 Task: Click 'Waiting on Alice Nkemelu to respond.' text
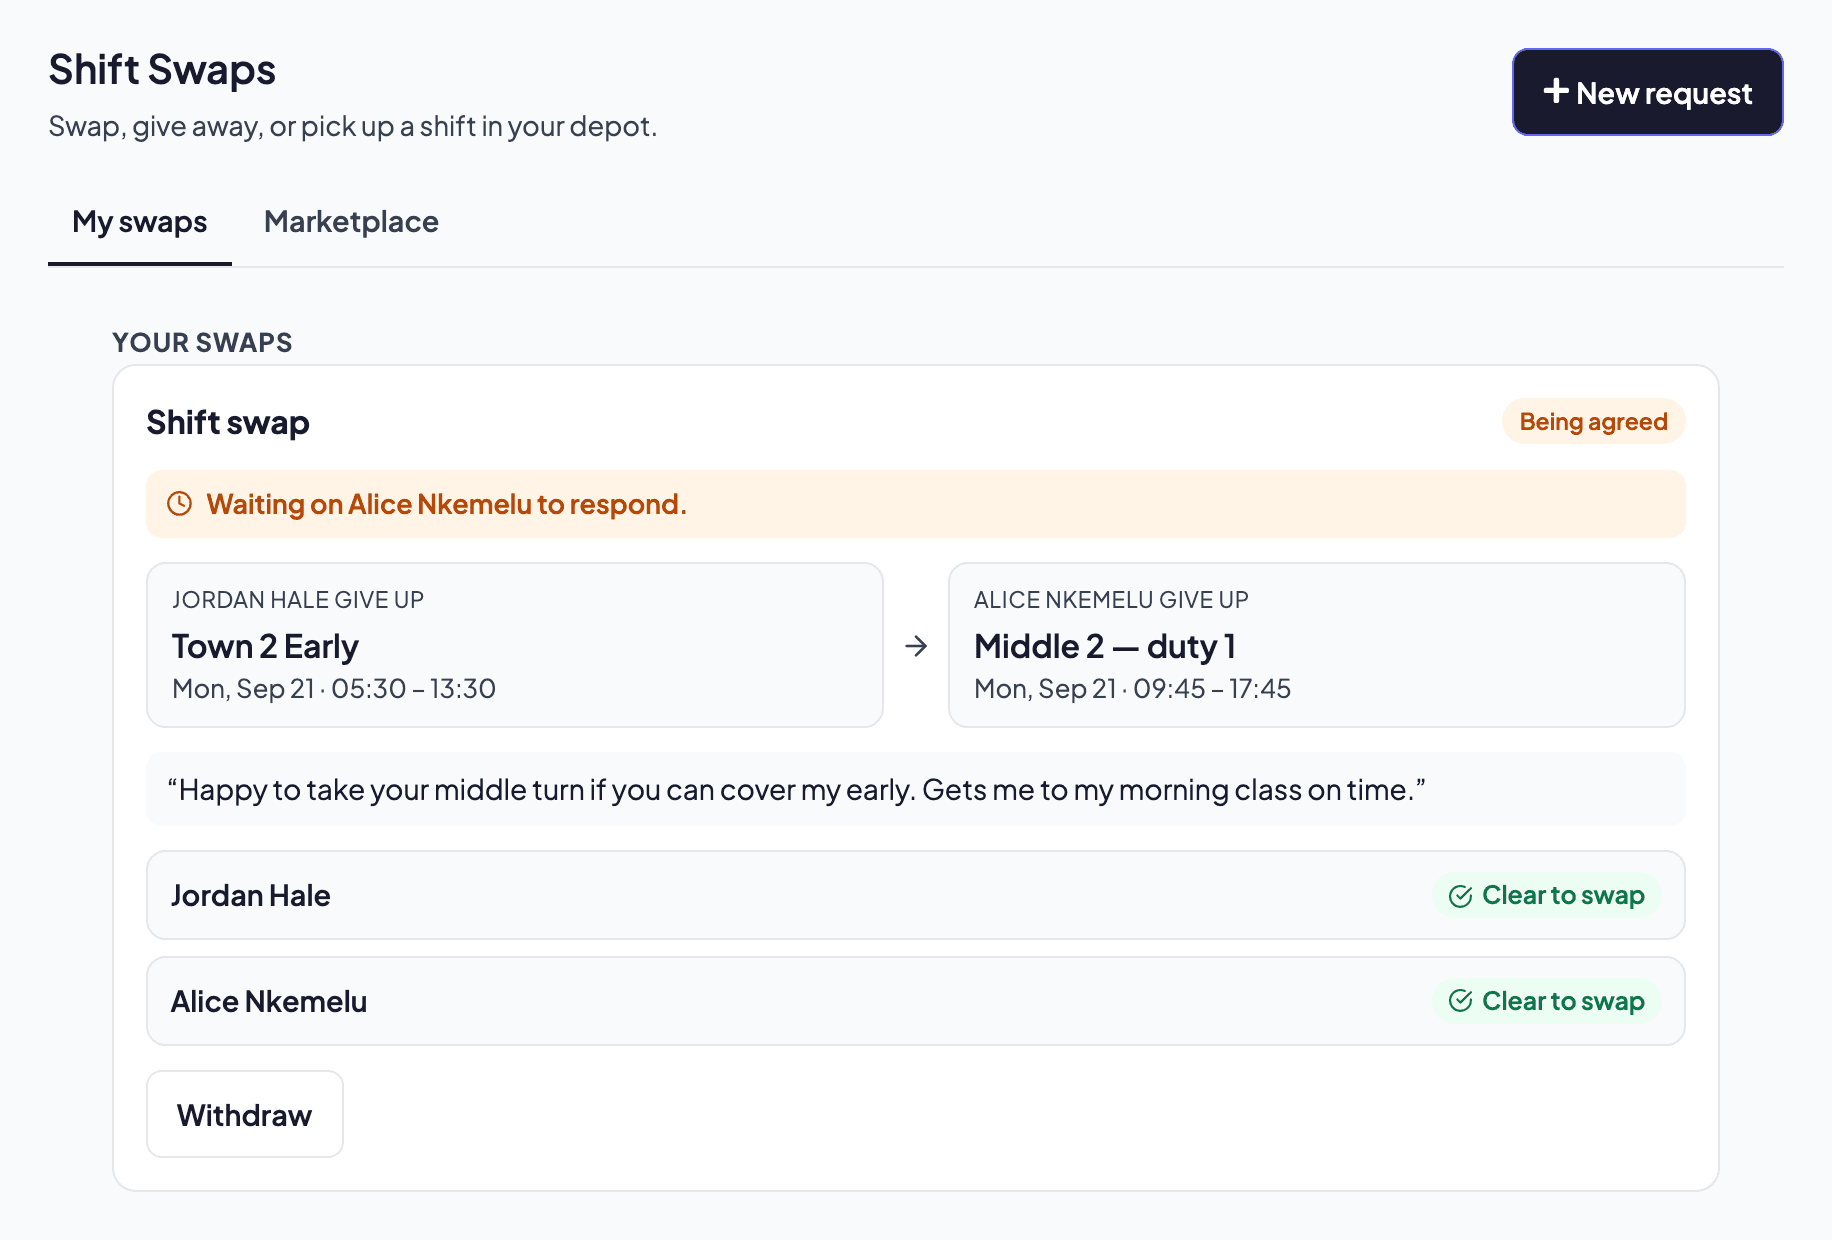[x=447, y=504]
